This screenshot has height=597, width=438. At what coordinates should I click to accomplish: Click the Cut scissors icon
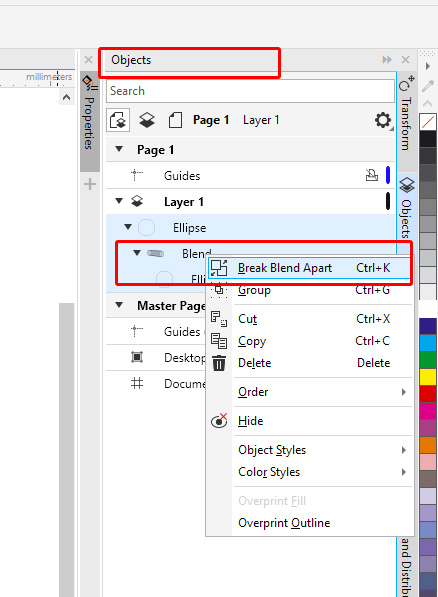tap(219, 319)
